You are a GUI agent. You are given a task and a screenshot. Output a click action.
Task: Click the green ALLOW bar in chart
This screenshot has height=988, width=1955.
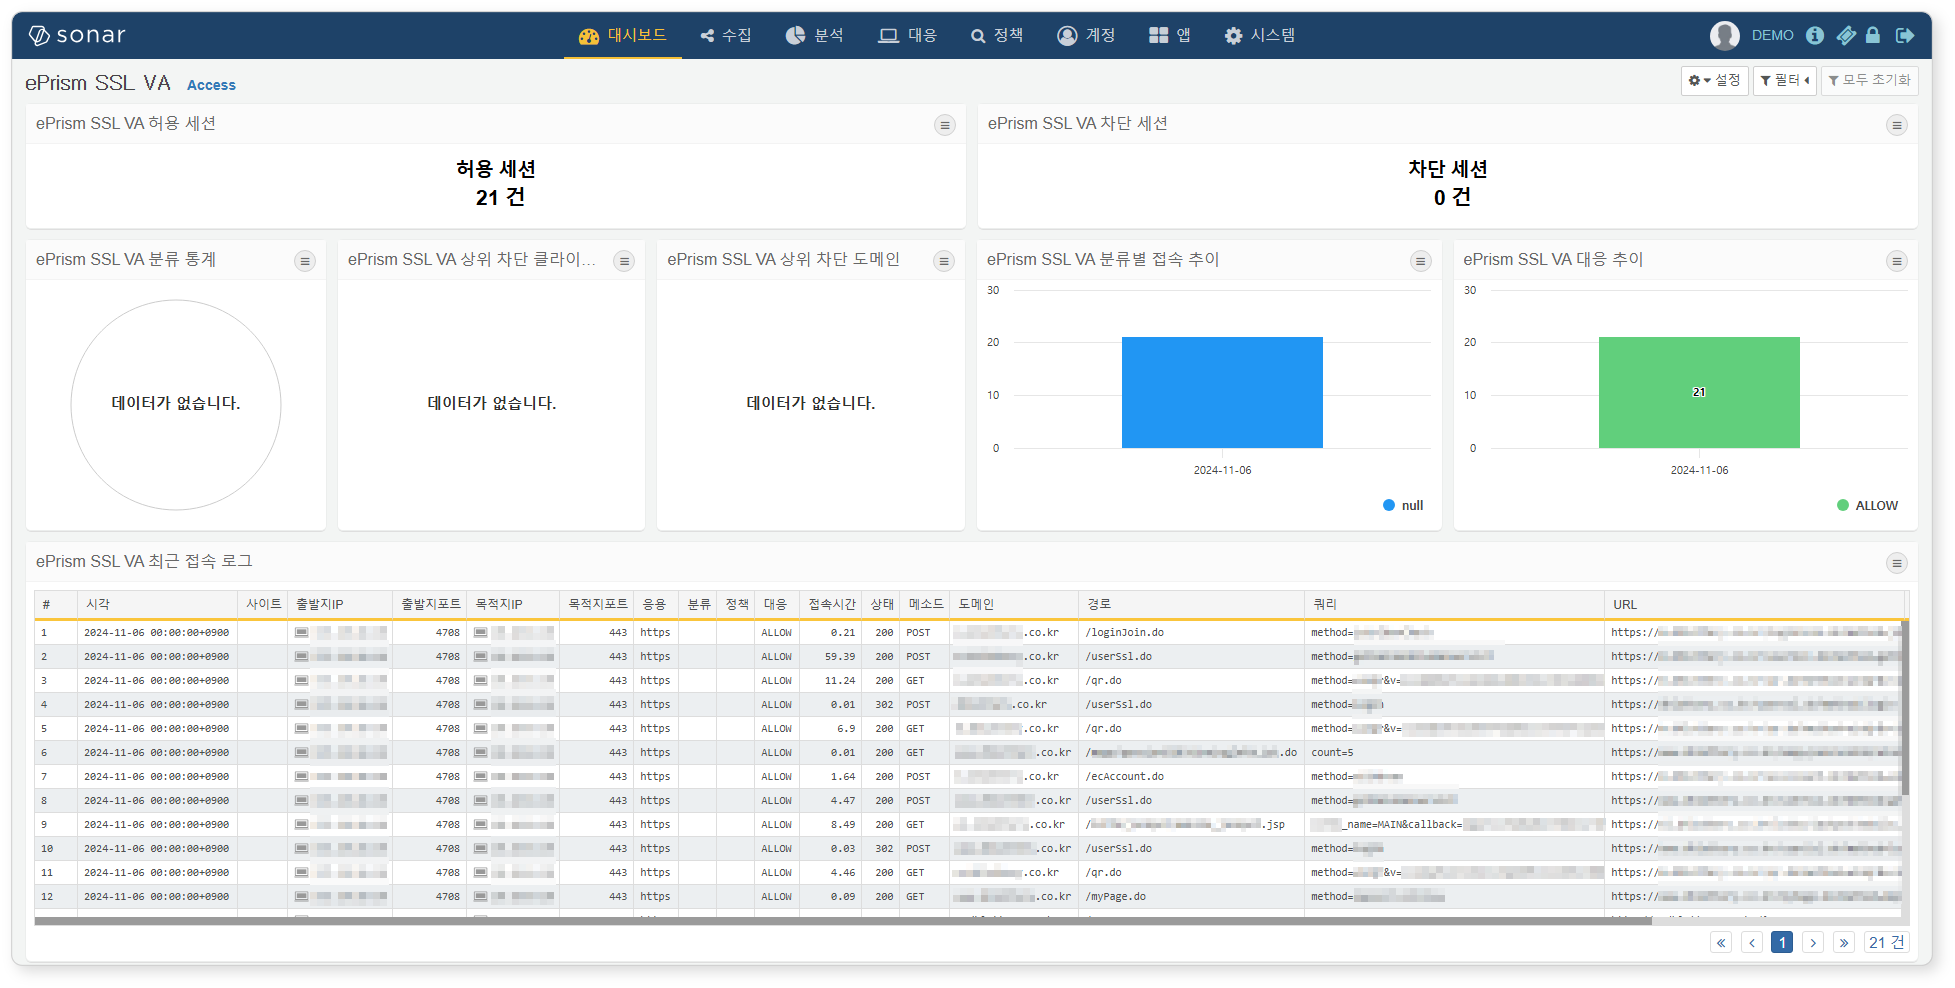click(x=1699, y=392)
